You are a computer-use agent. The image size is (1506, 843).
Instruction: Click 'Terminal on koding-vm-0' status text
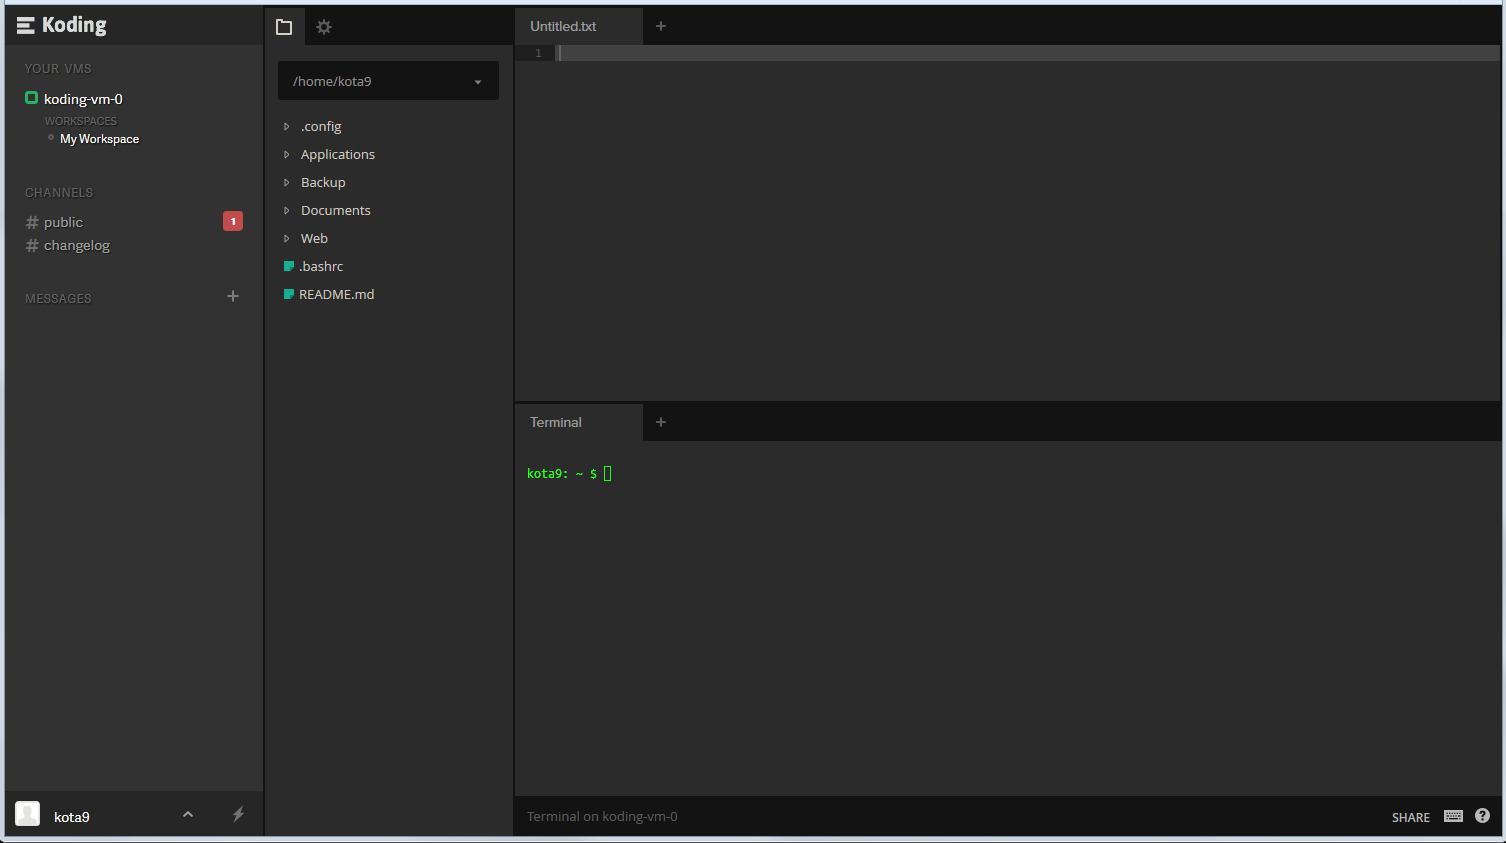pyautogui.click(x=602, y=816)
